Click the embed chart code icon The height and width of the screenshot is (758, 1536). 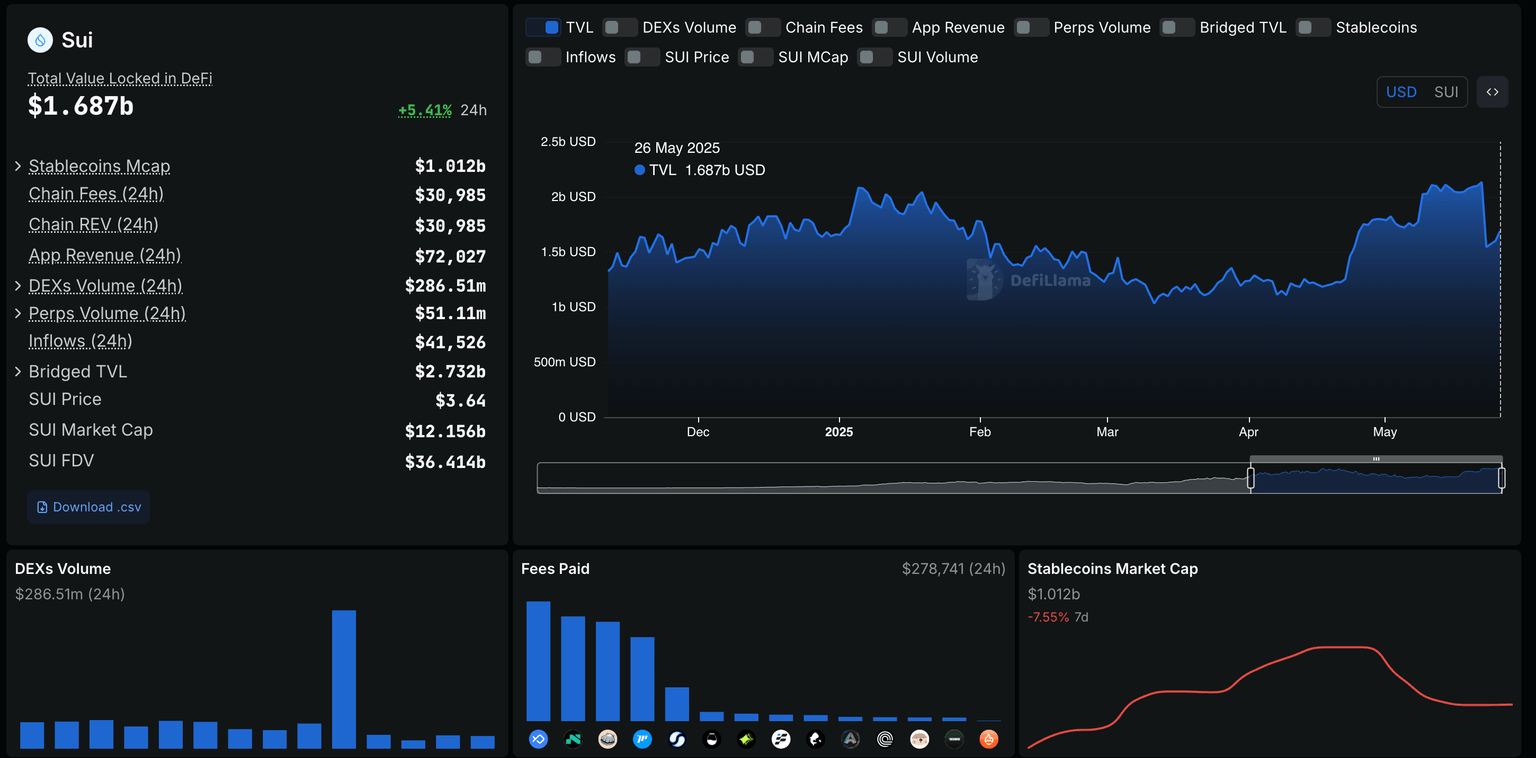1492,92
